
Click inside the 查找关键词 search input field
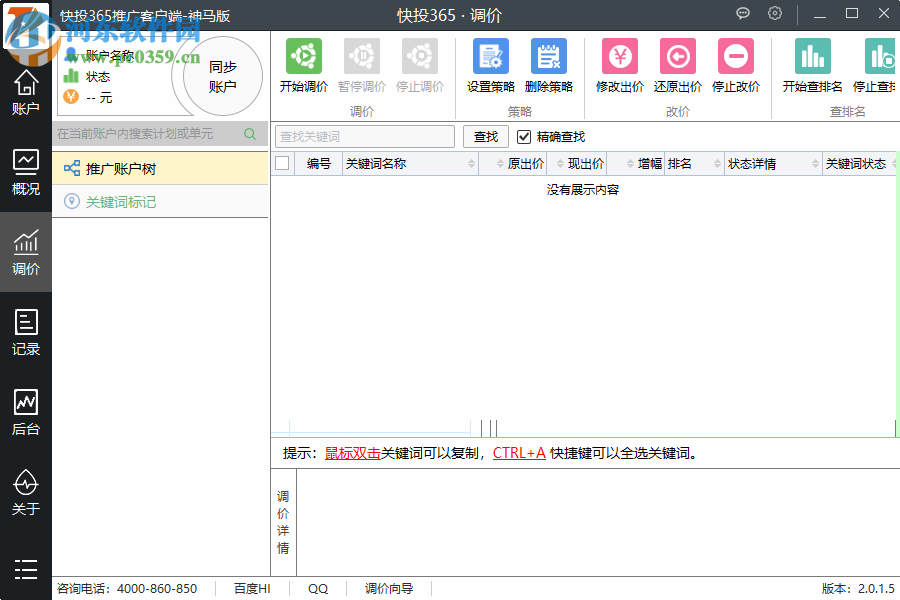click(x=363, y=136)
